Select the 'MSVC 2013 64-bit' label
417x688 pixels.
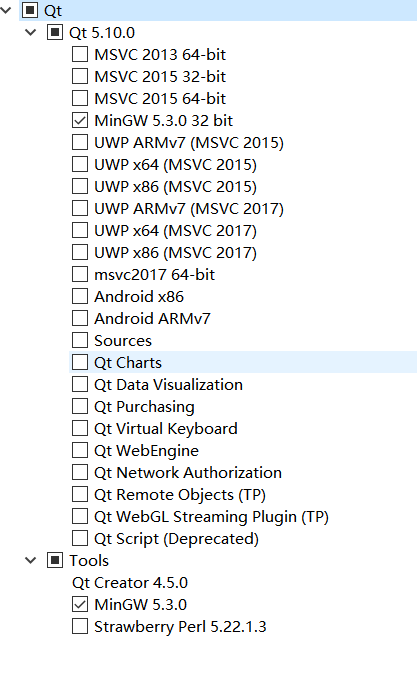(160, 54)
